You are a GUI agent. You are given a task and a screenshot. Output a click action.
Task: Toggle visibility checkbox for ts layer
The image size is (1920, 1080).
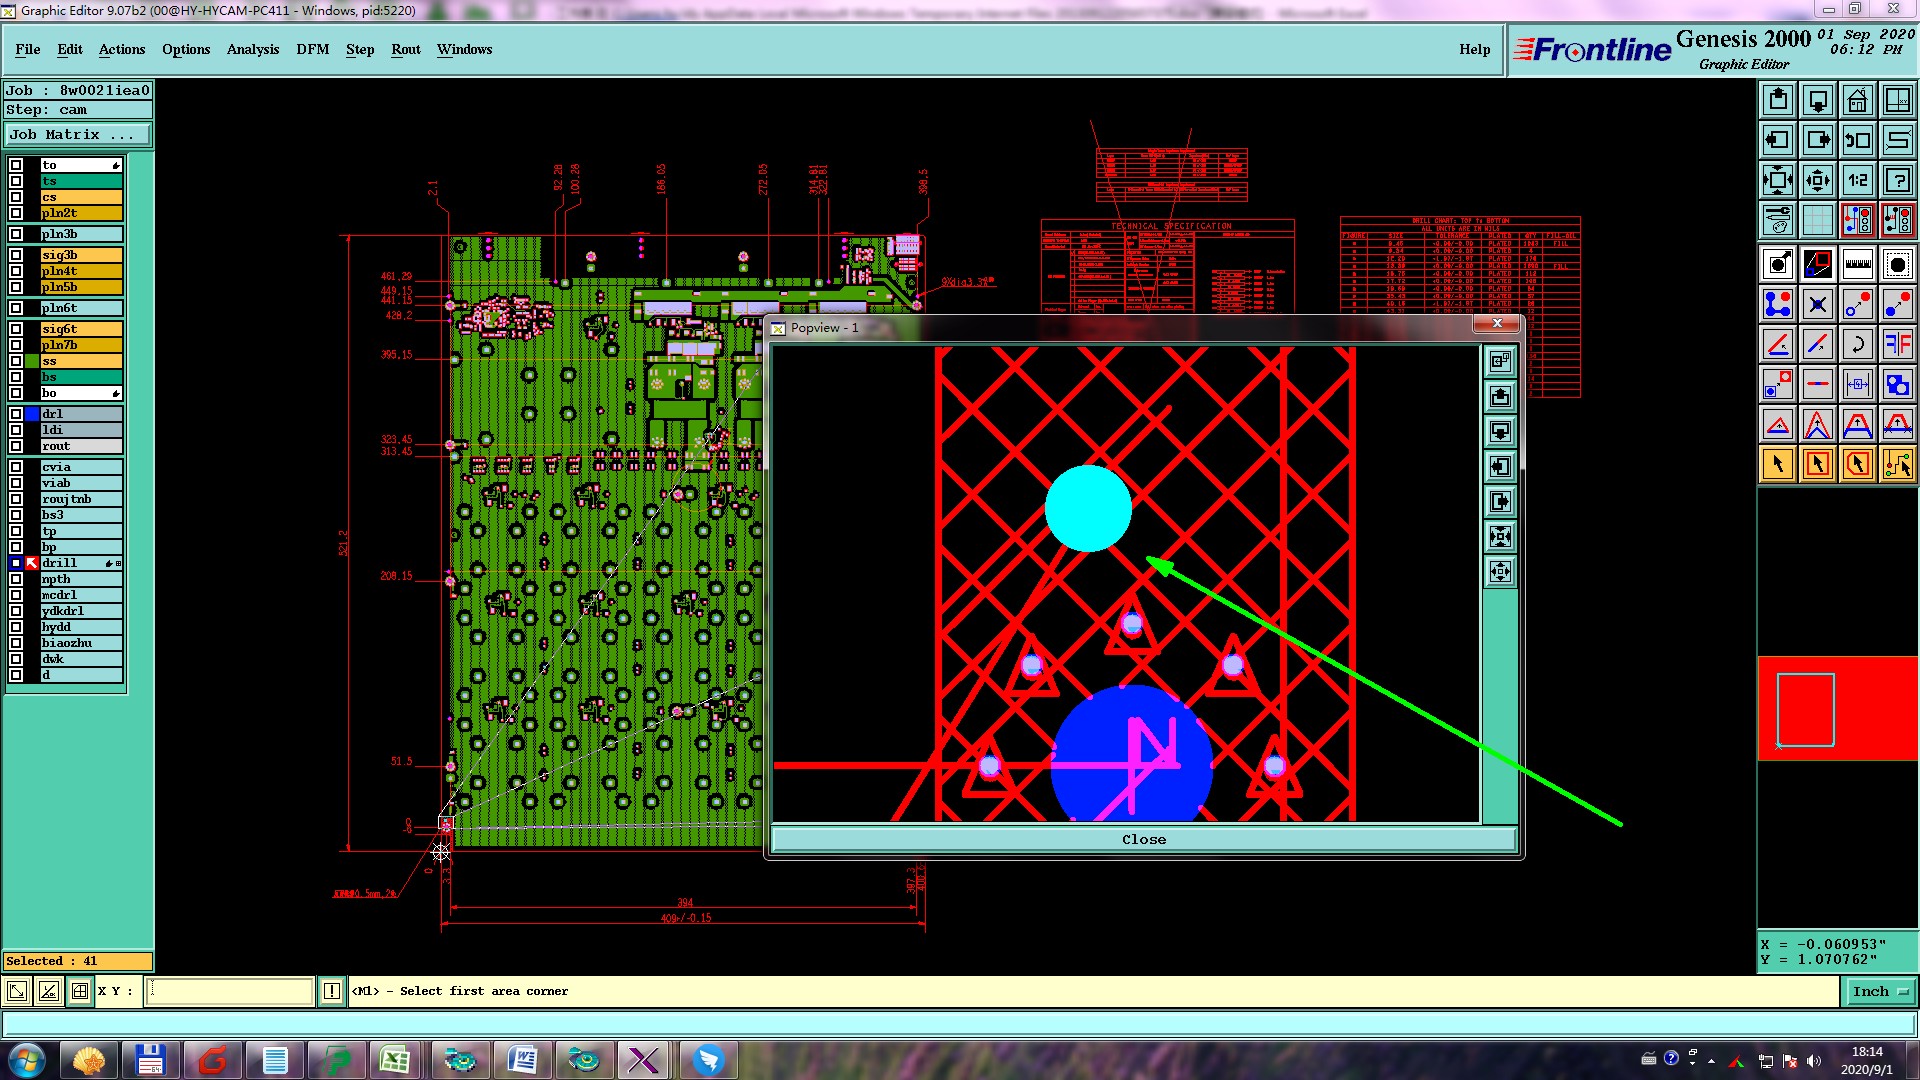(16, 181)
